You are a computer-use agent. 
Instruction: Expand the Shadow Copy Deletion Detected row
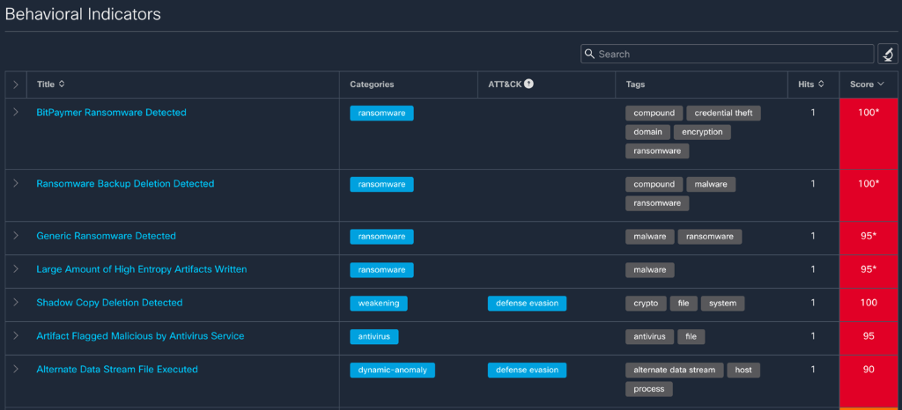pyautogui.click(x=16, y=303)
